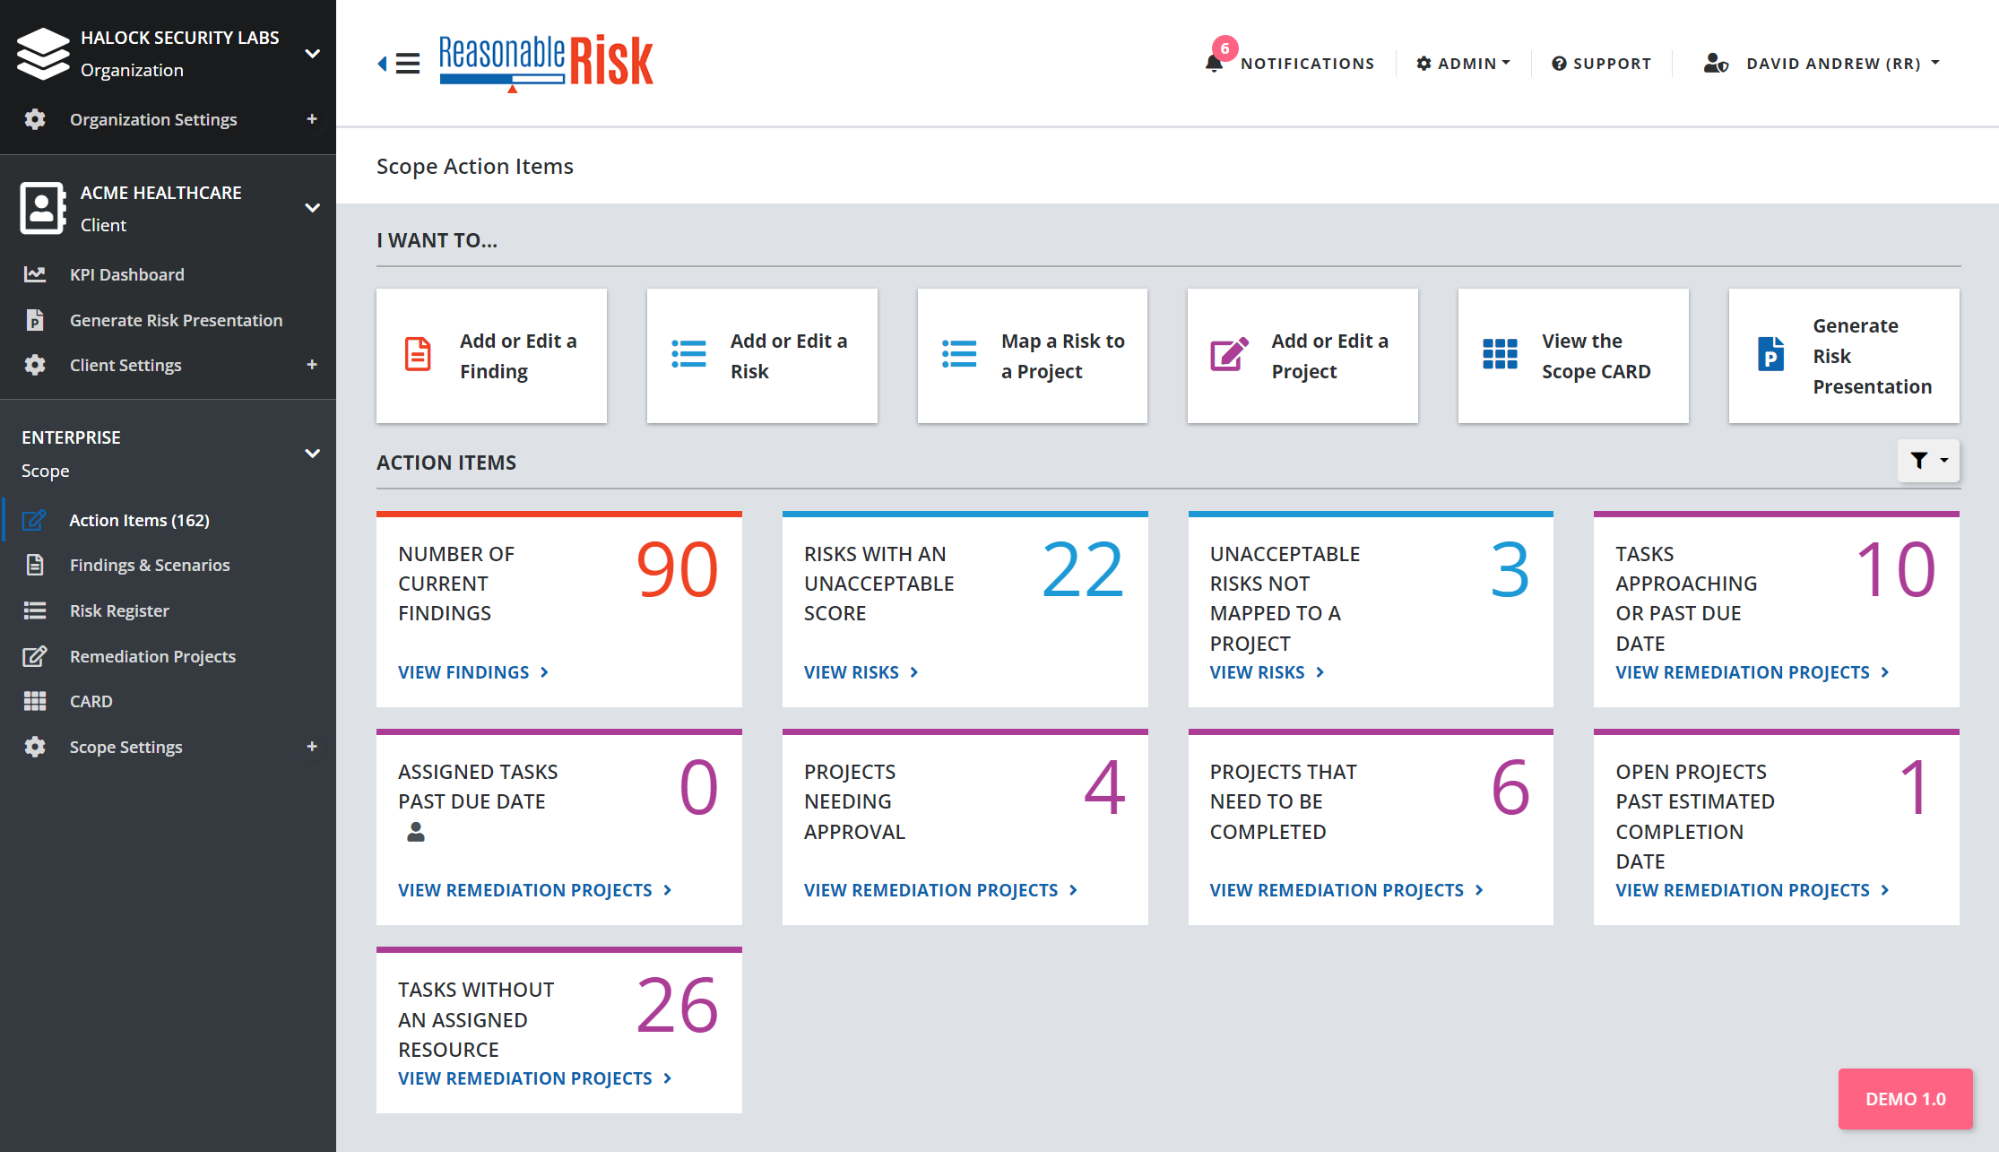Viewport: 1999px width, 1152px height.
Task: Collapse the Acme Healthcare client section
Action: point(312,208)
